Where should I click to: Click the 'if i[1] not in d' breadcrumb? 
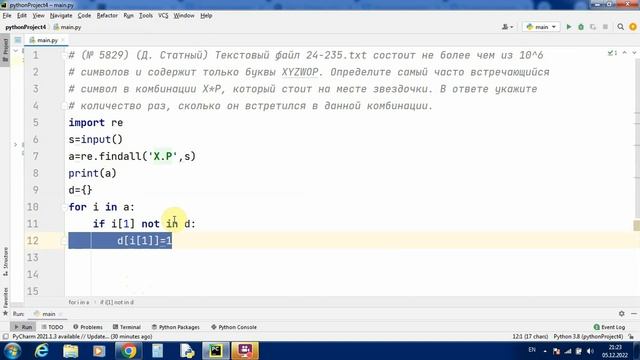(x=117, y=302)
